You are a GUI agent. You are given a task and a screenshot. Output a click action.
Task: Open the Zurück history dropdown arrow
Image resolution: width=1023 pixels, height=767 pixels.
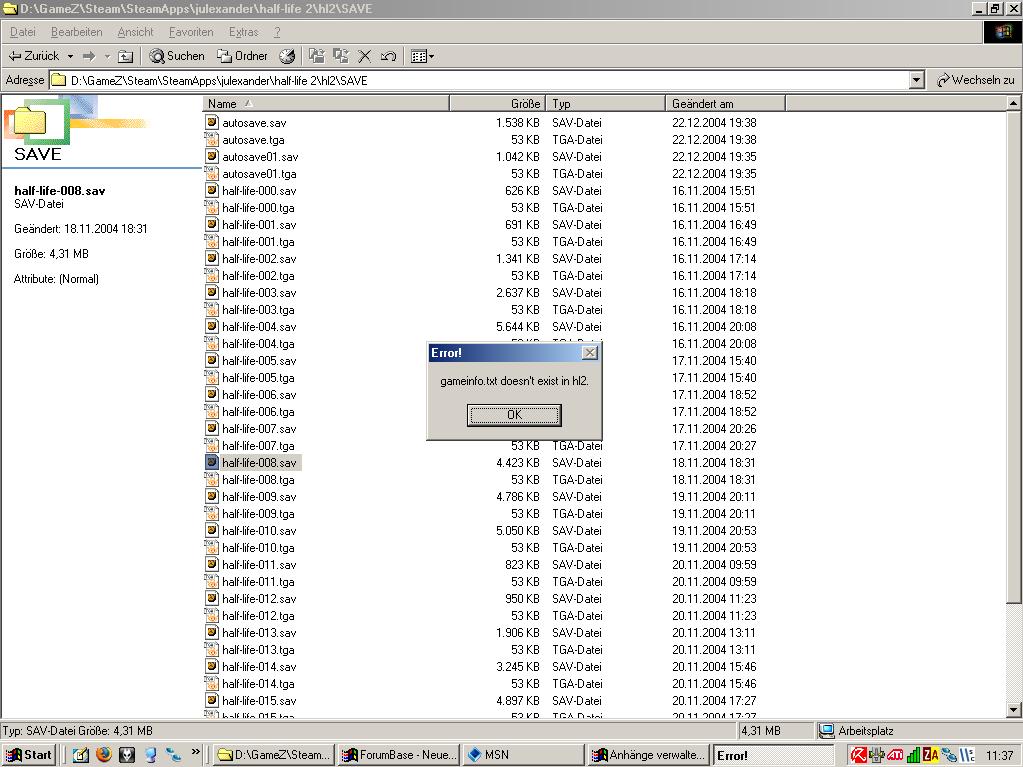70,56
